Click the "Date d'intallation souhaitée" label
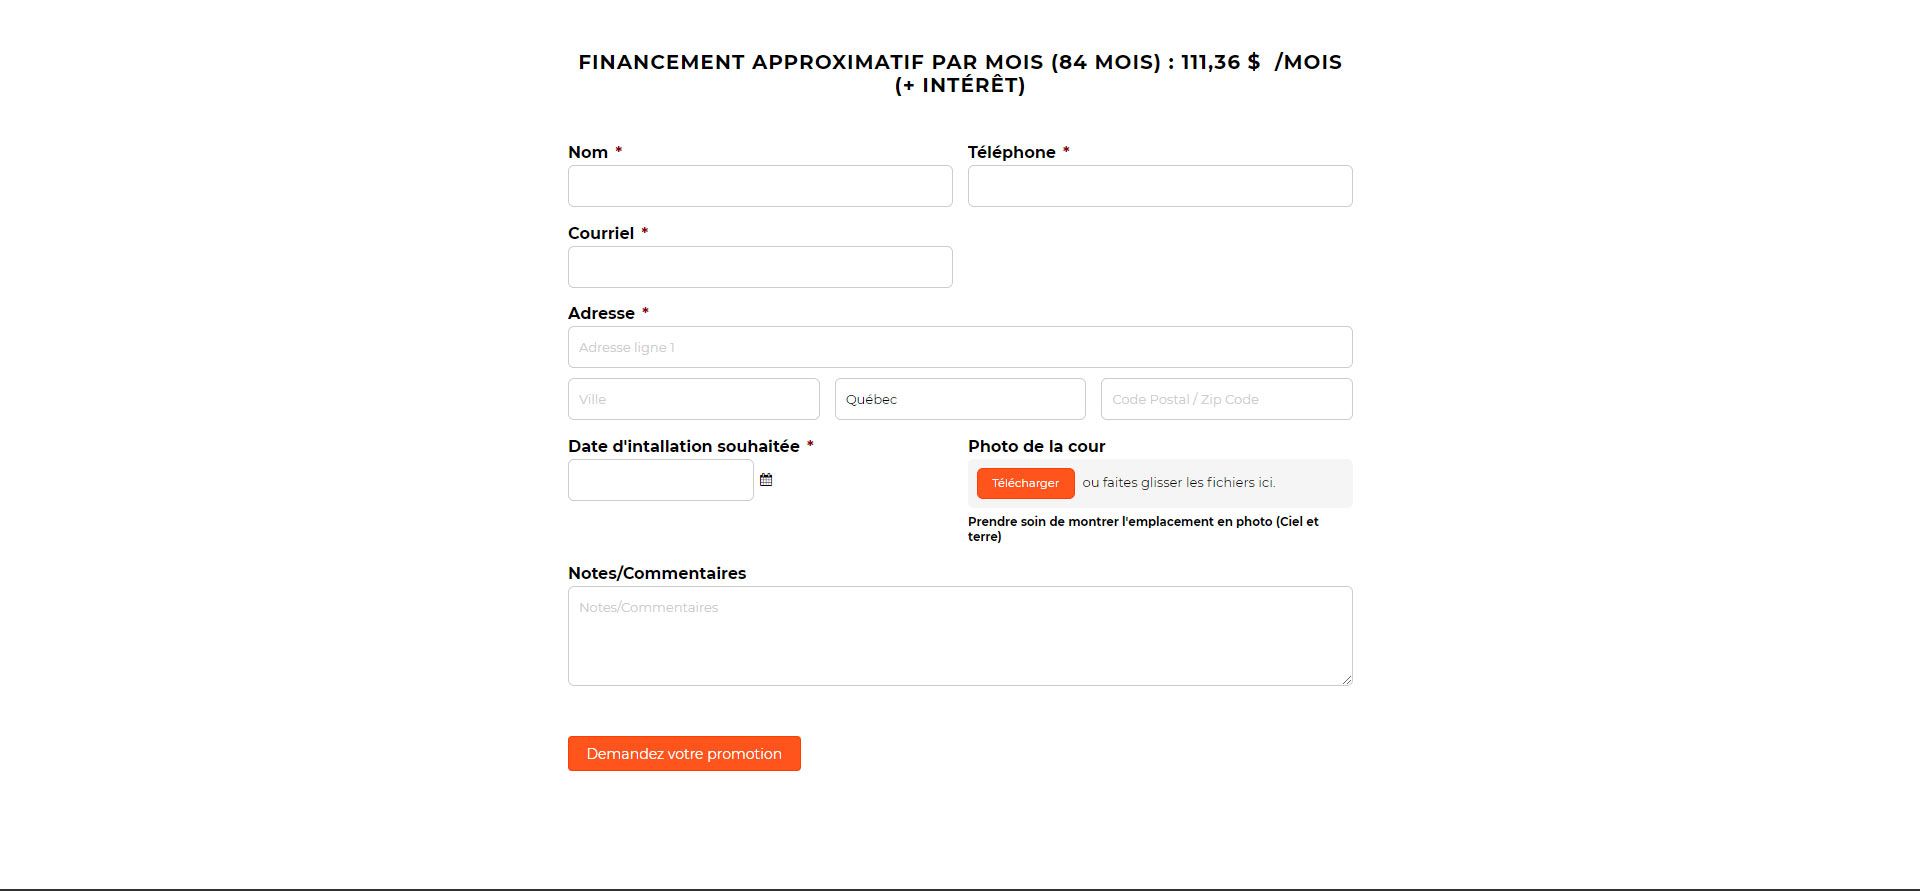 [684, 446]
